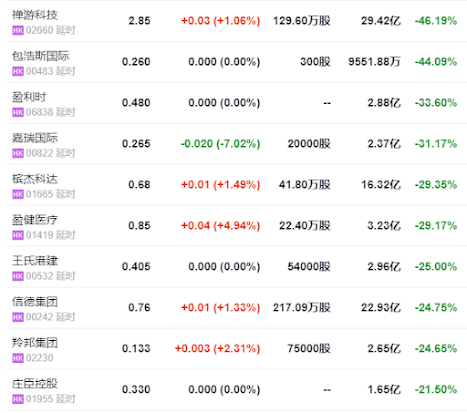Select stock code 00532
Screen dimensions: 467x413
[x=39, y=276]
